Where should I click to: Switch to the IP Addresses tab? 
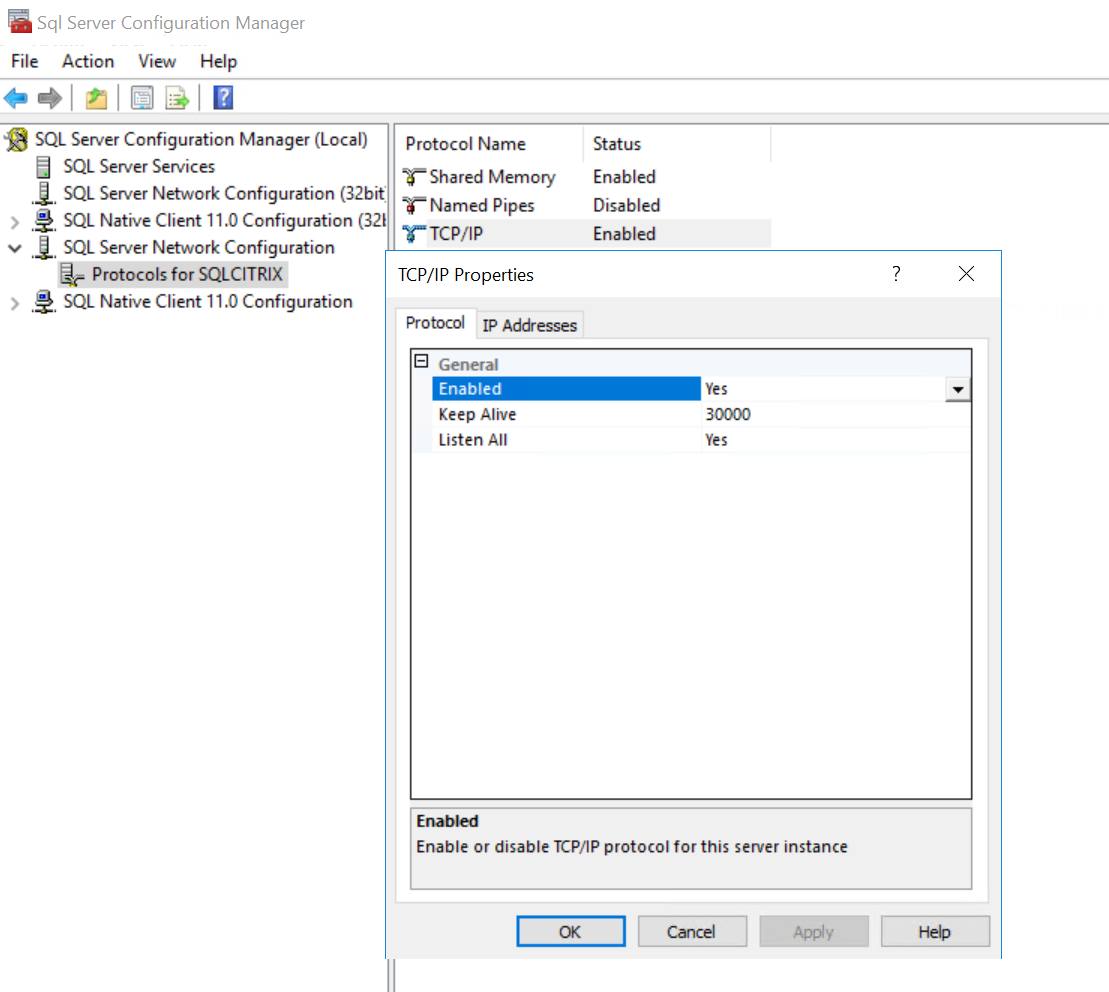pyautogui.click(x=529, y=325)
